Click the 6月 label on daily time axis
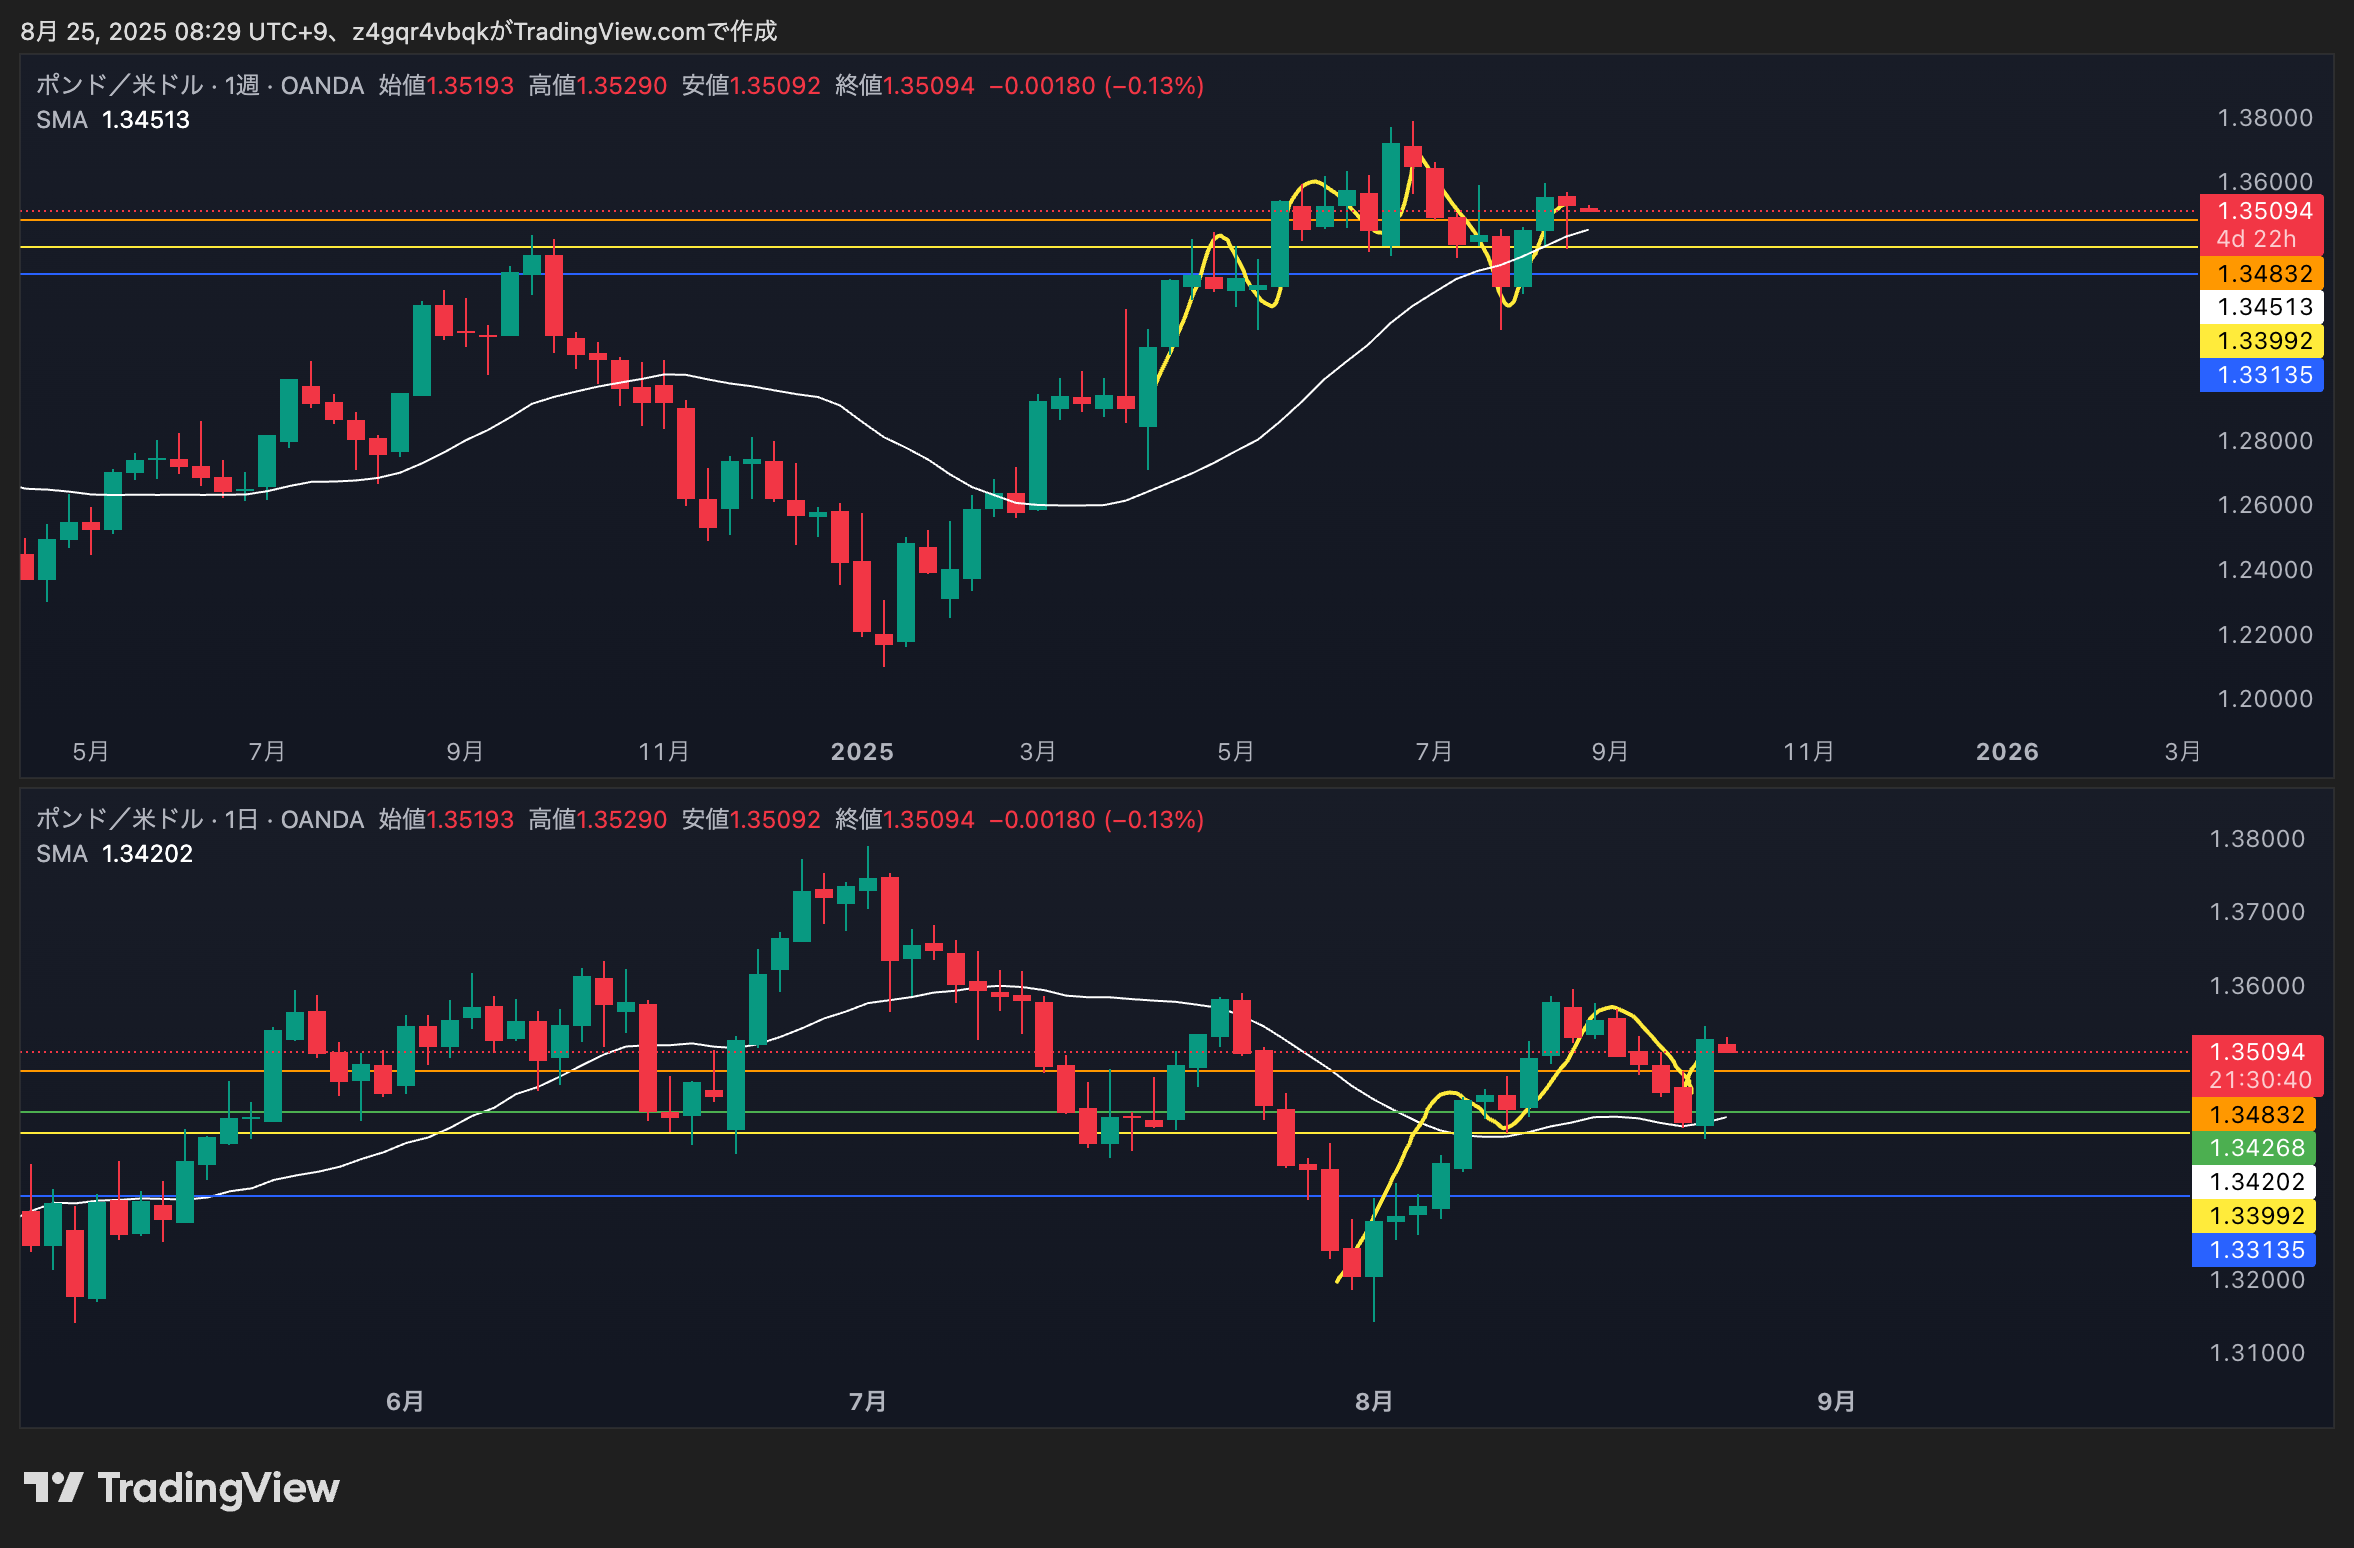2354x1548 pixels. click(x=405, y=1402)
